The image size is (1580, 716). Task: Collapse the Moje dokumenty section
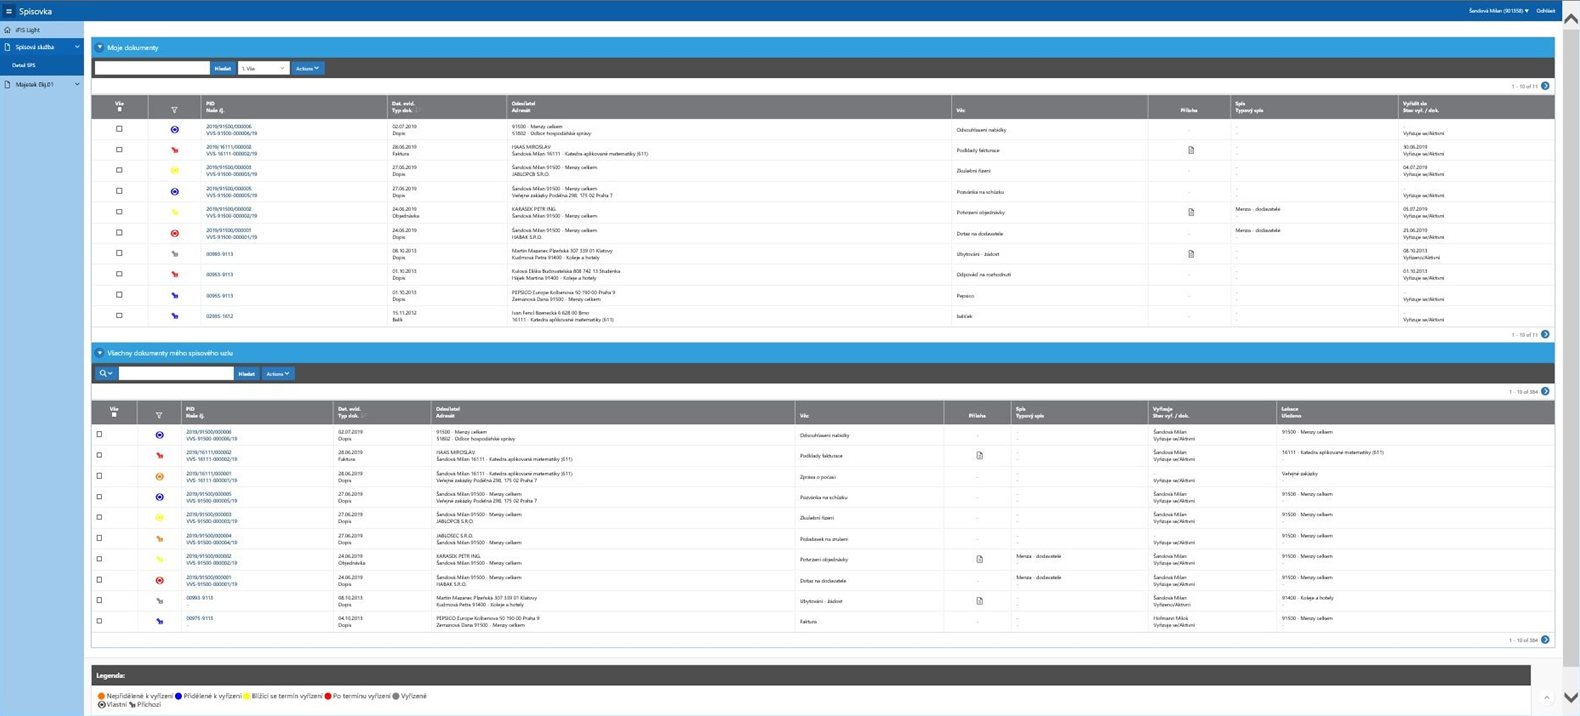[x=99, y=47]
